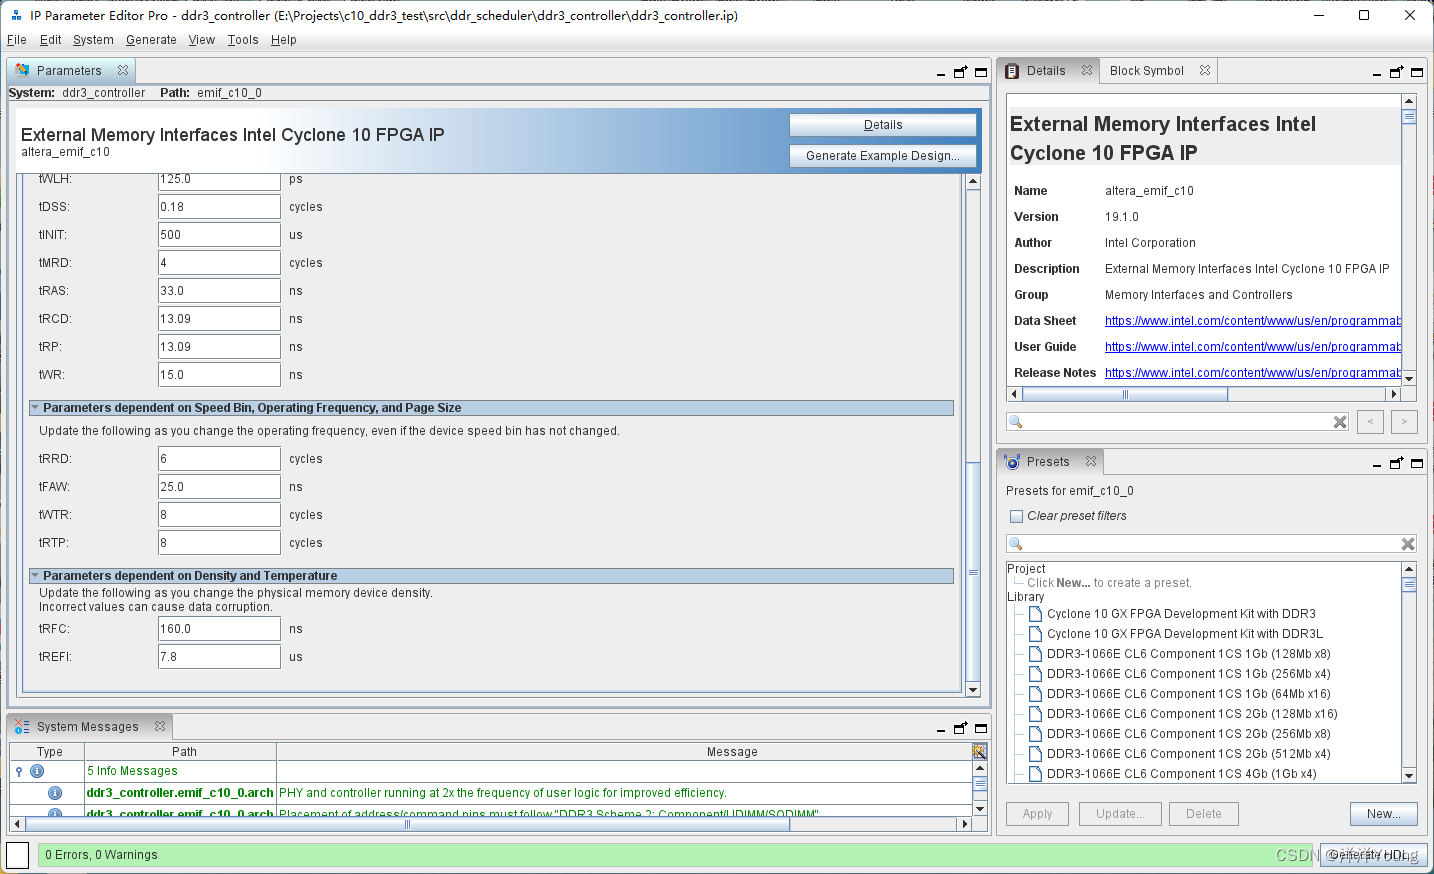Image resolution: width=1434 pixels, height=874 pixels.
Task: Click file icon of DDR3-1066E 1Gb (128Mb x8) preset
Action: coord(1036,654)
